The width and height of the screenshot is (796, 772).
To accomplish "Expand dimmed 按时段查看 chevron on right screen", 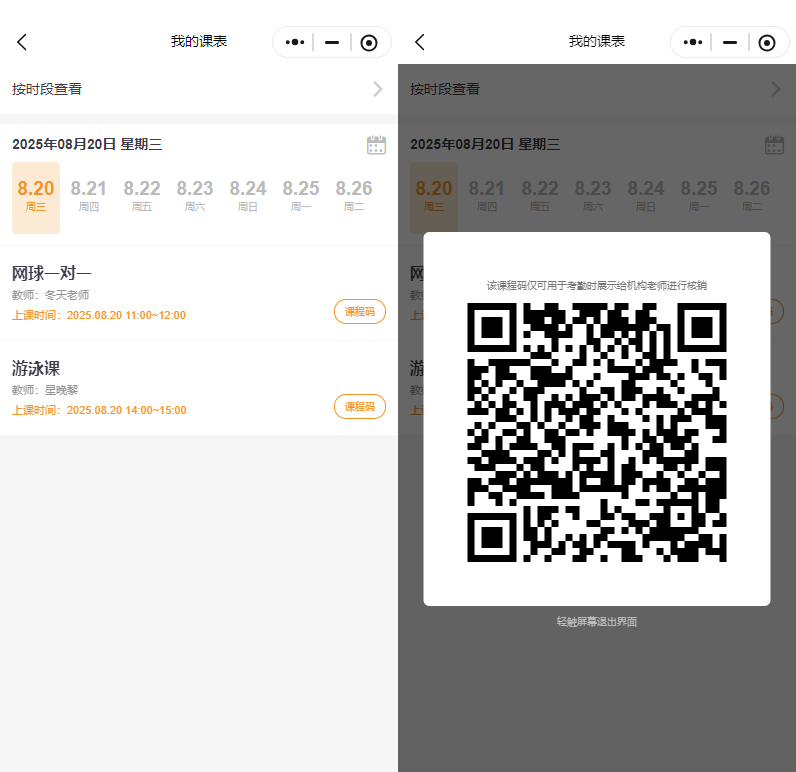I will 776,89.
